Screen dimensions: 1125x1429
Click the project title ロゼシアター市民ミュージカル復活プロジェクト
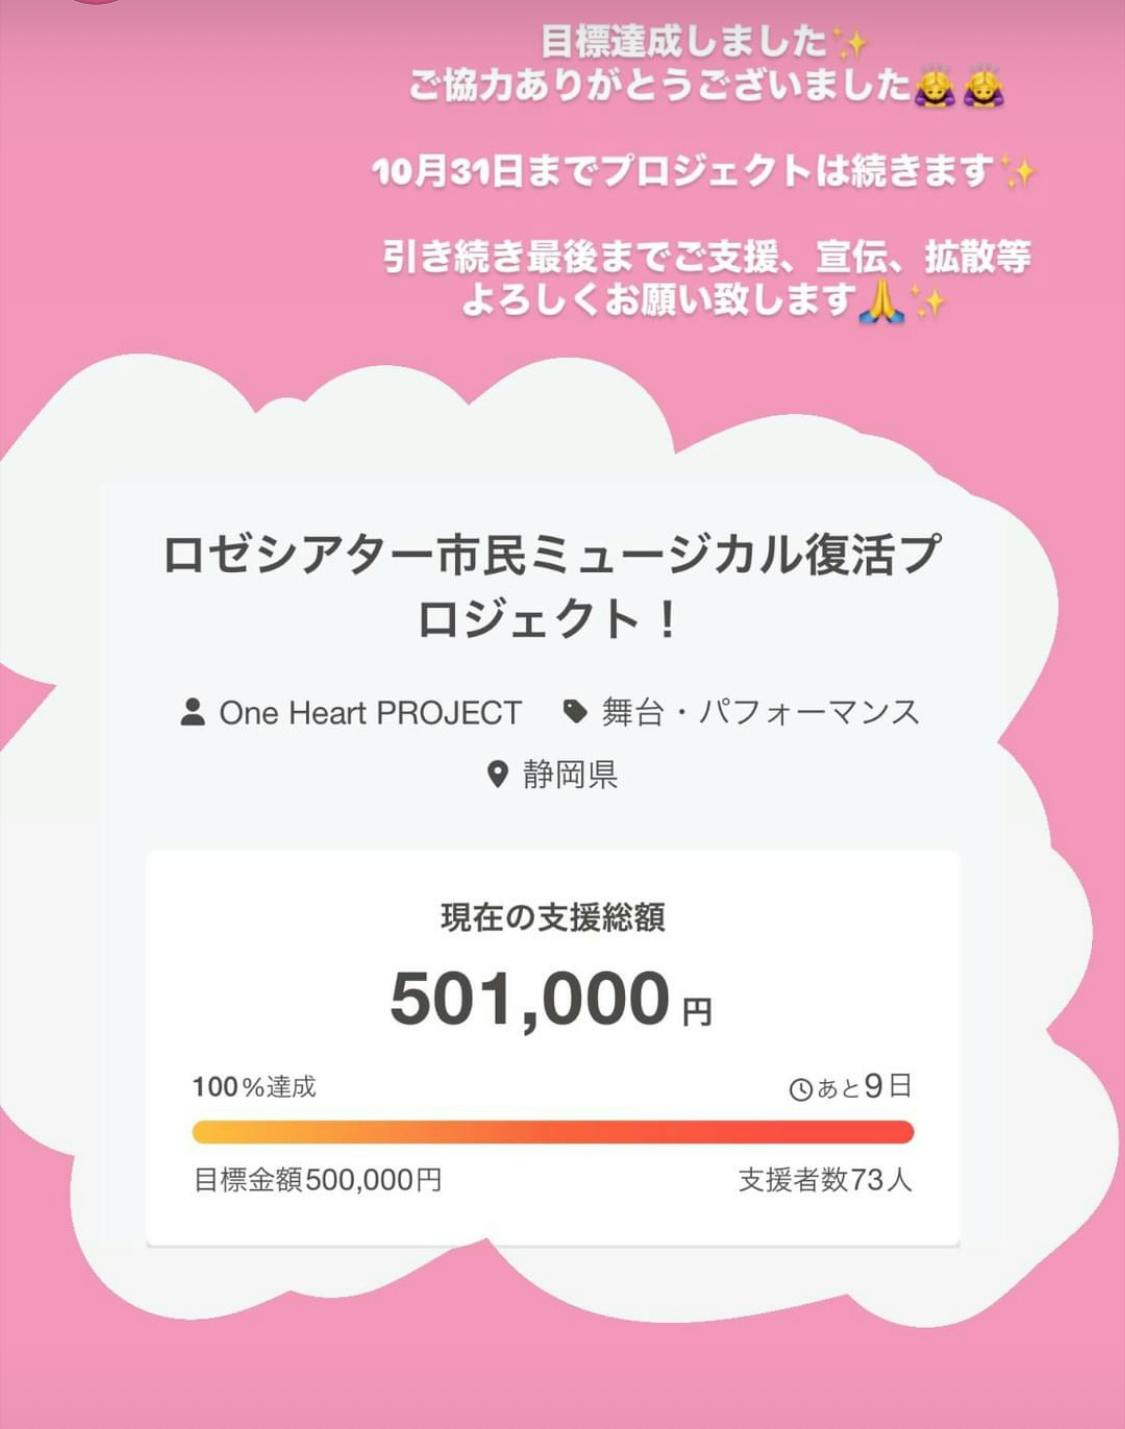coord(552,586)
